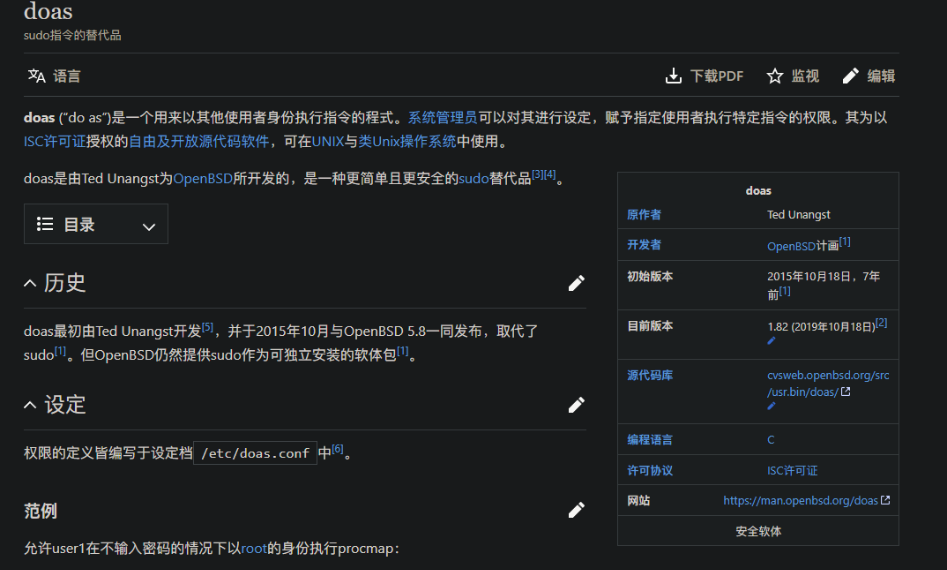Click 1.82 (2019年10月18日) version text
The image size is (947, 570).
pos(821,327)
